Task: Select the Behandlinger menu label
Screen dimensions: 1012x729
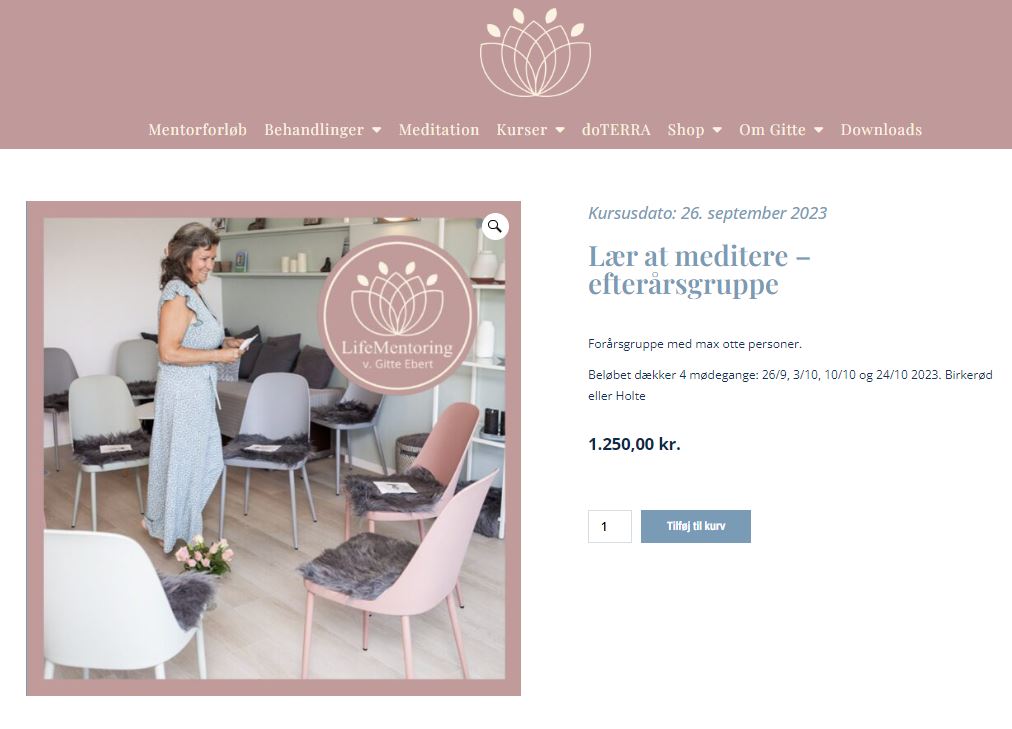Action: point(314,130)
